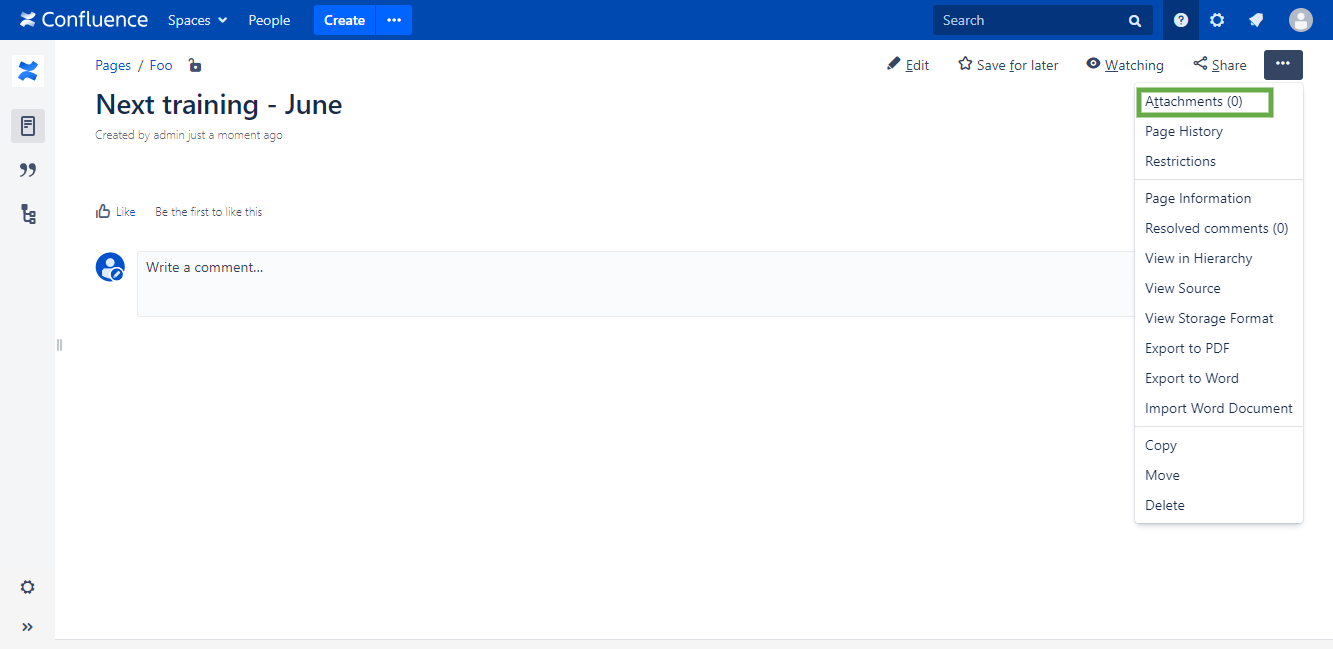Select Page History from the menu
This screenshot has height=649, width=1333.
(x=1183, y=131)
